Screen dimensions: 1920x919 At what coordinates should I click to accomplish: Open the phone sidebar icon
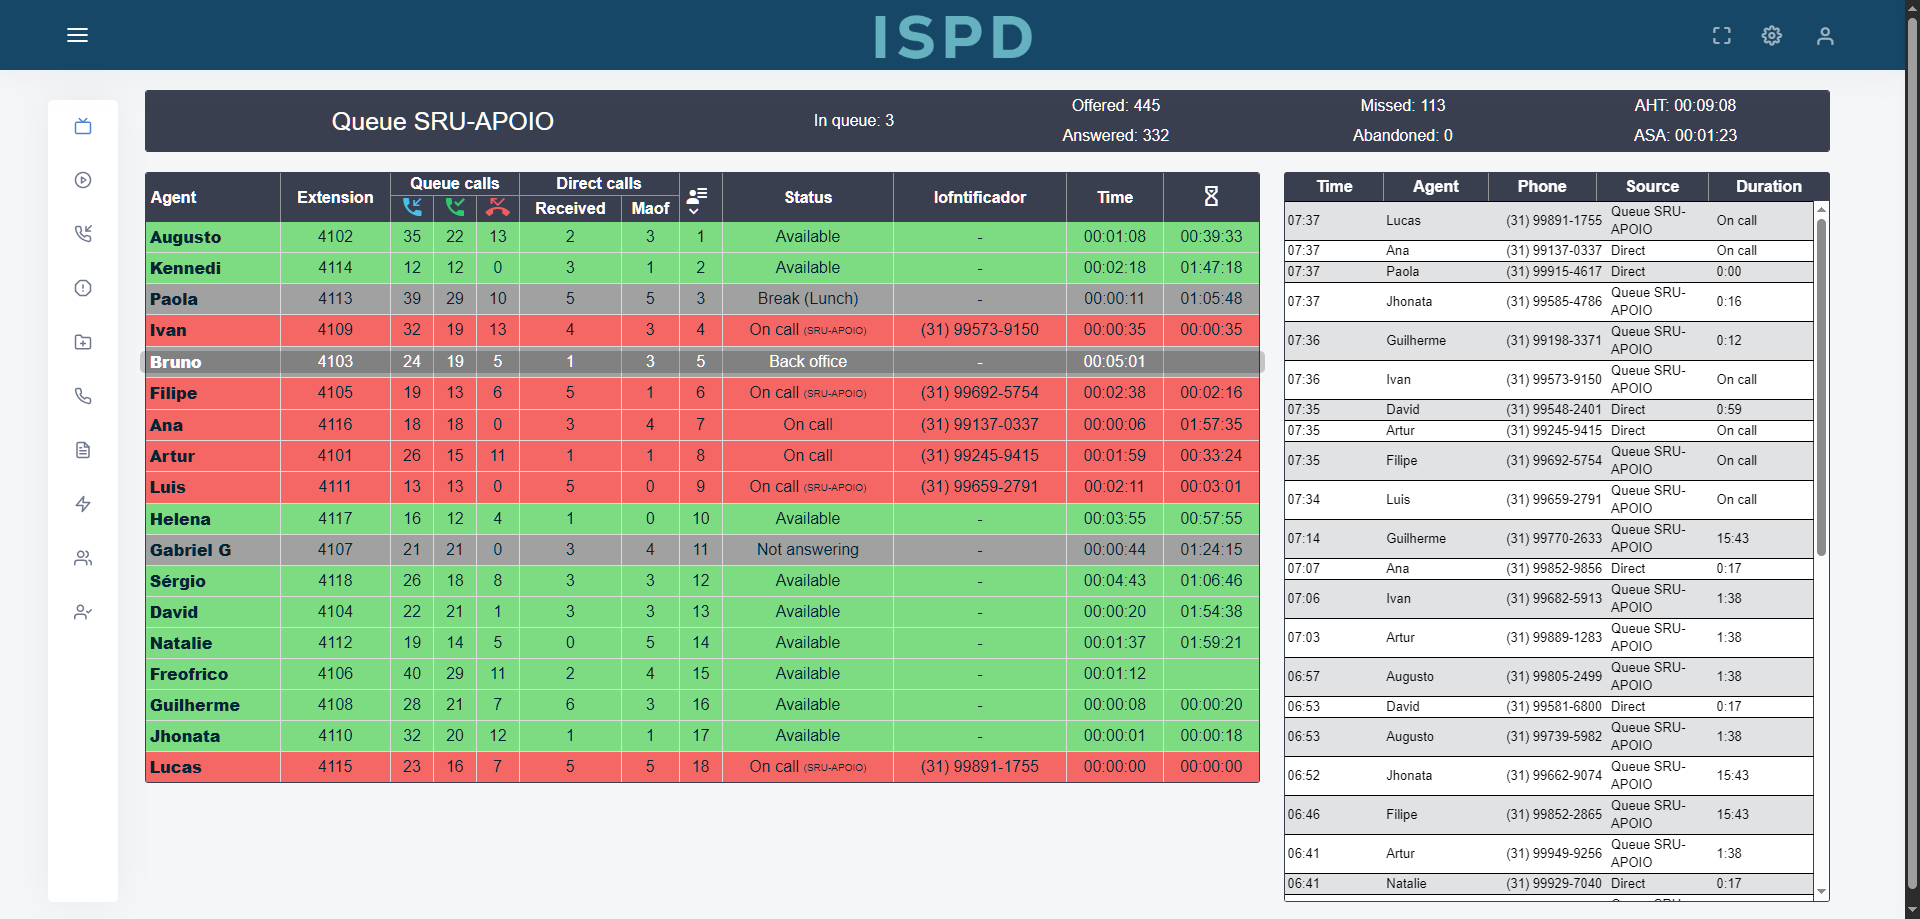pos(83,396)
